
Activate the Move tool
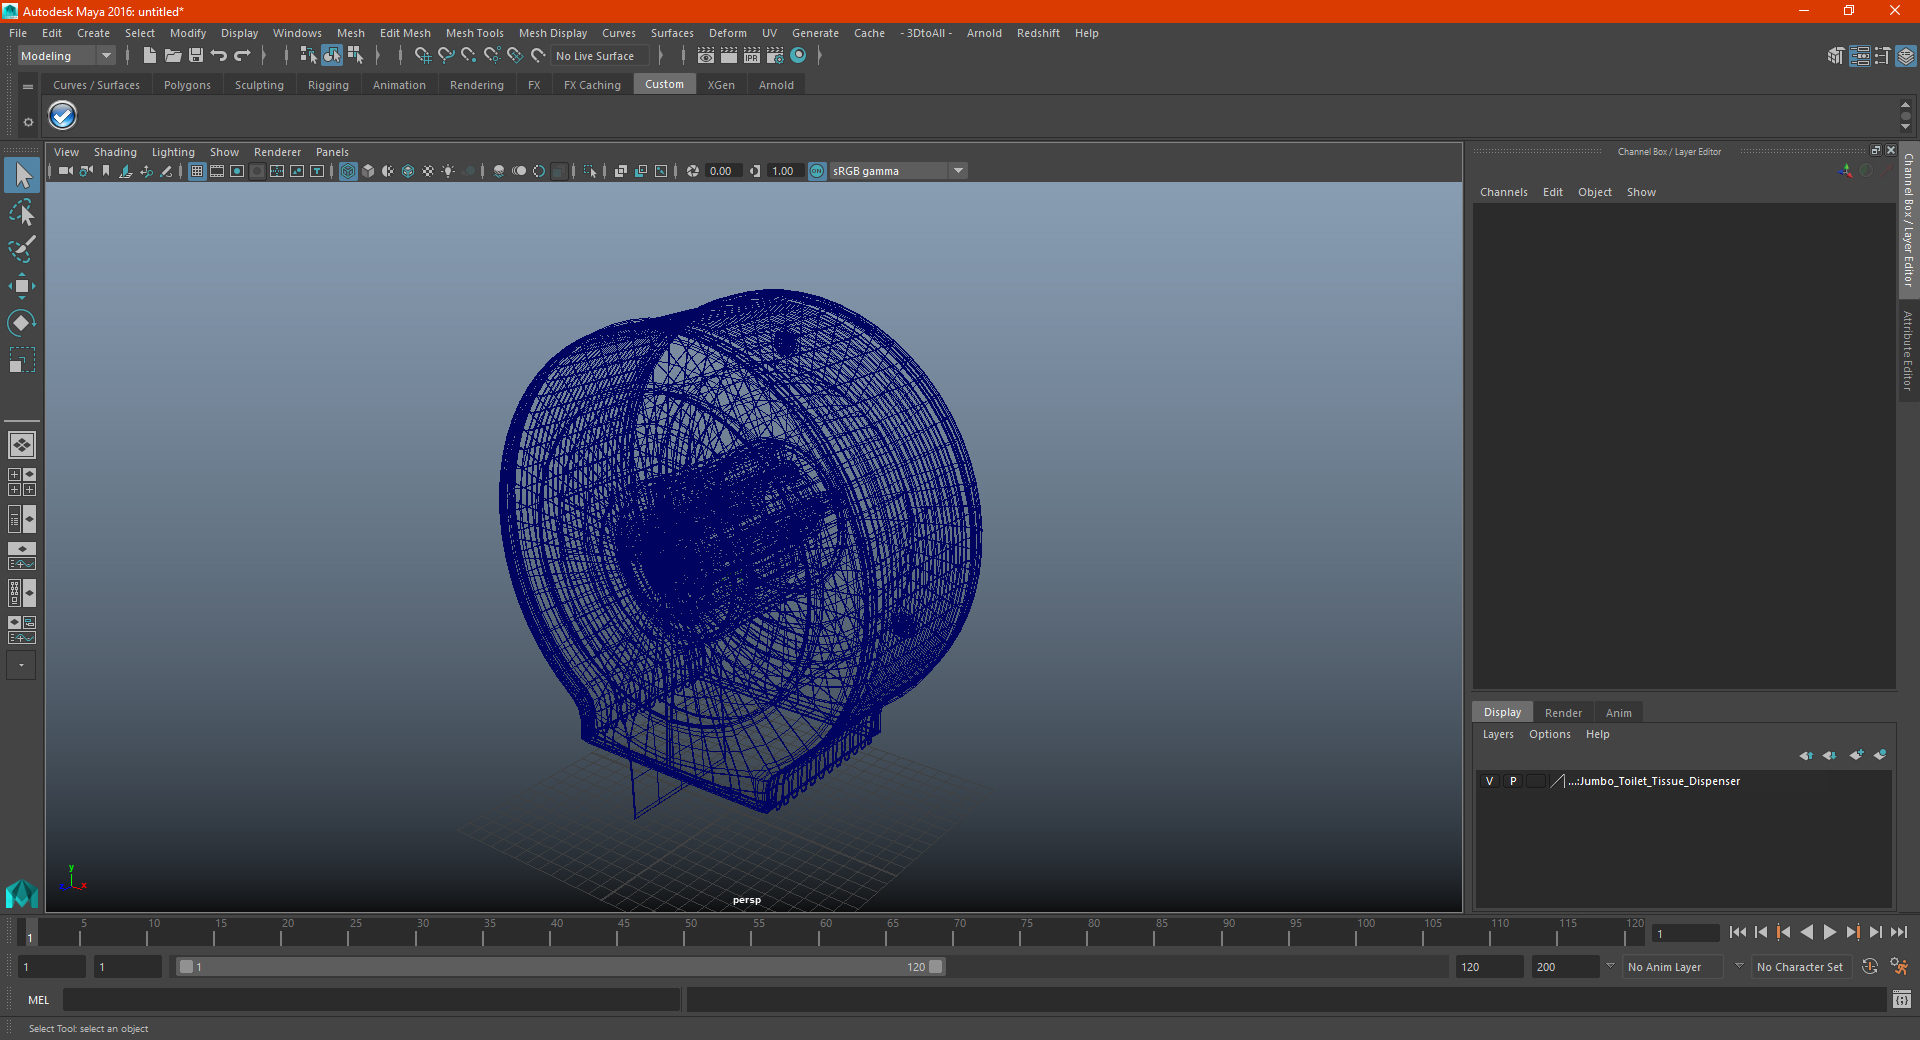[22, 286]
